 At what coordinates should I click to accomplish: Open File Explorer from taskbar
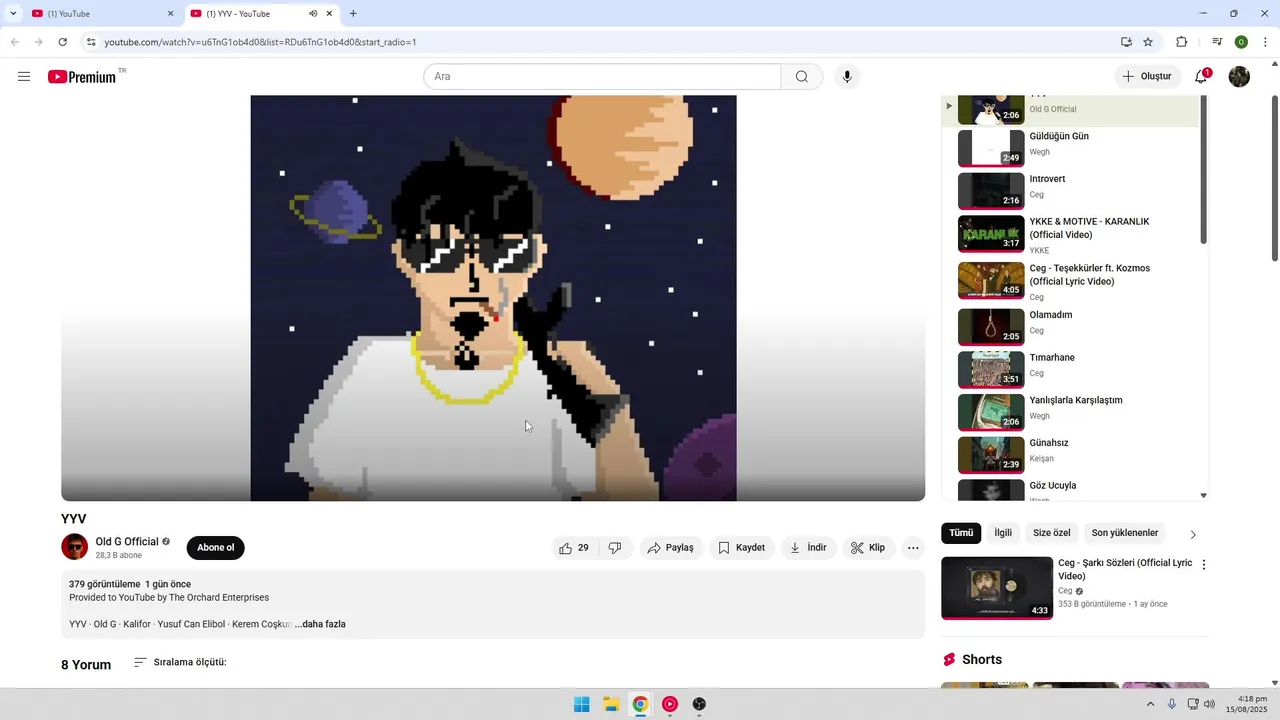coord(611,704)
